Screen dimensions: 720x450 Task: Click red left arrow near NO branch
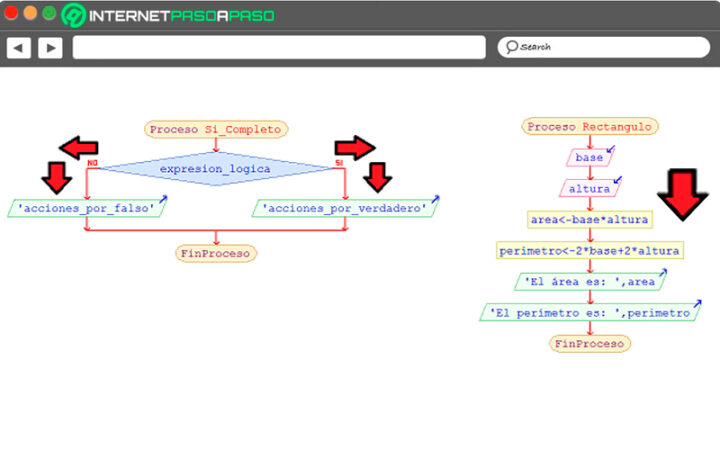[78, 148]
